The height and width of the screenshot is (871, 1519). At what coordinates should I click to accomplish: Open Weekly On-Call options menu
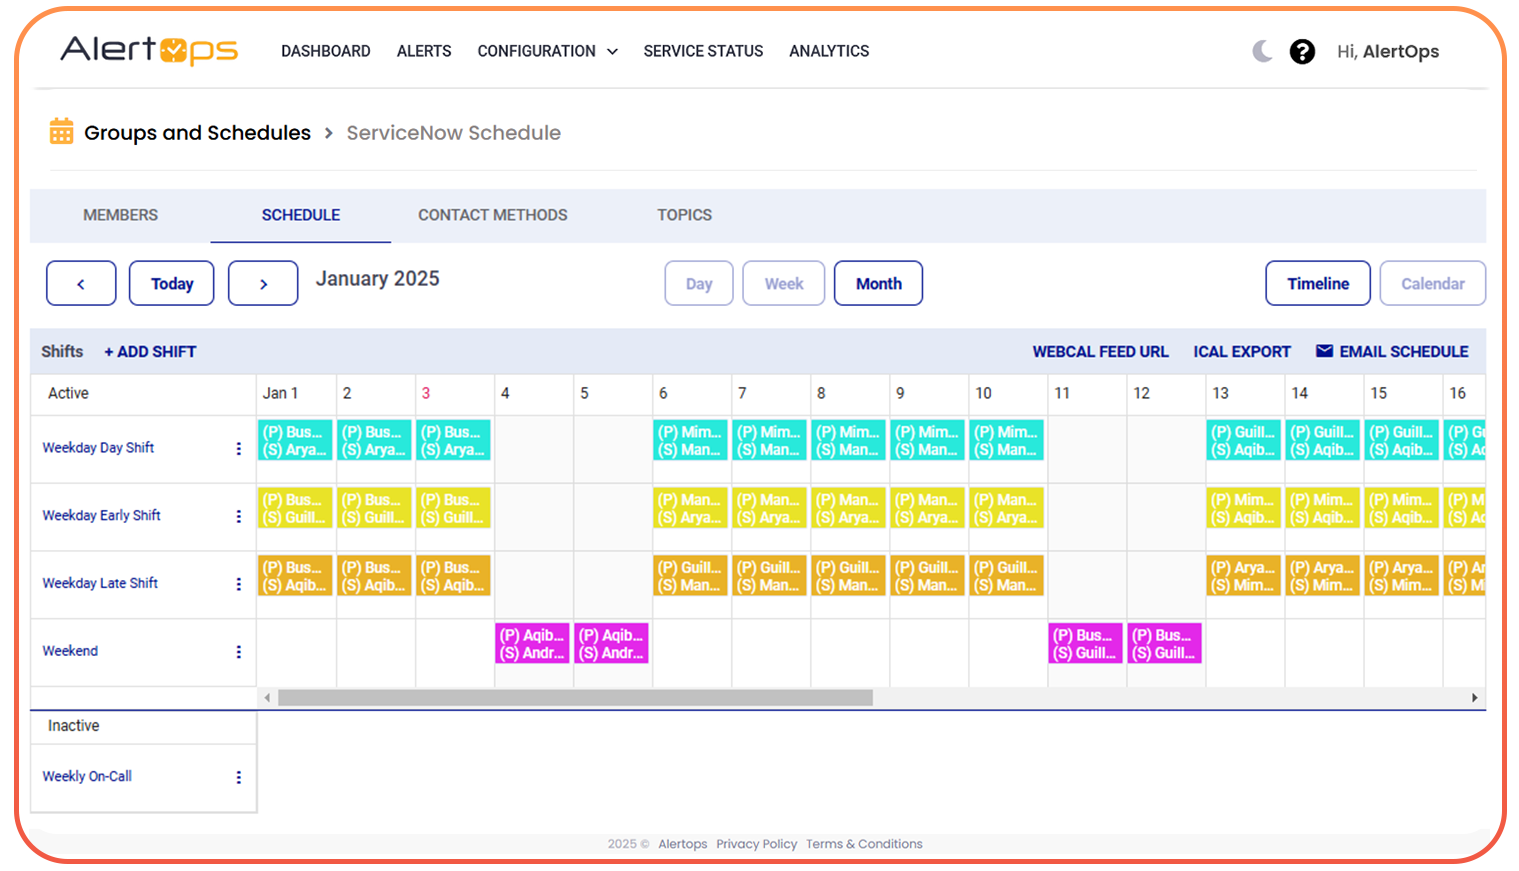(x=238, y=777)
